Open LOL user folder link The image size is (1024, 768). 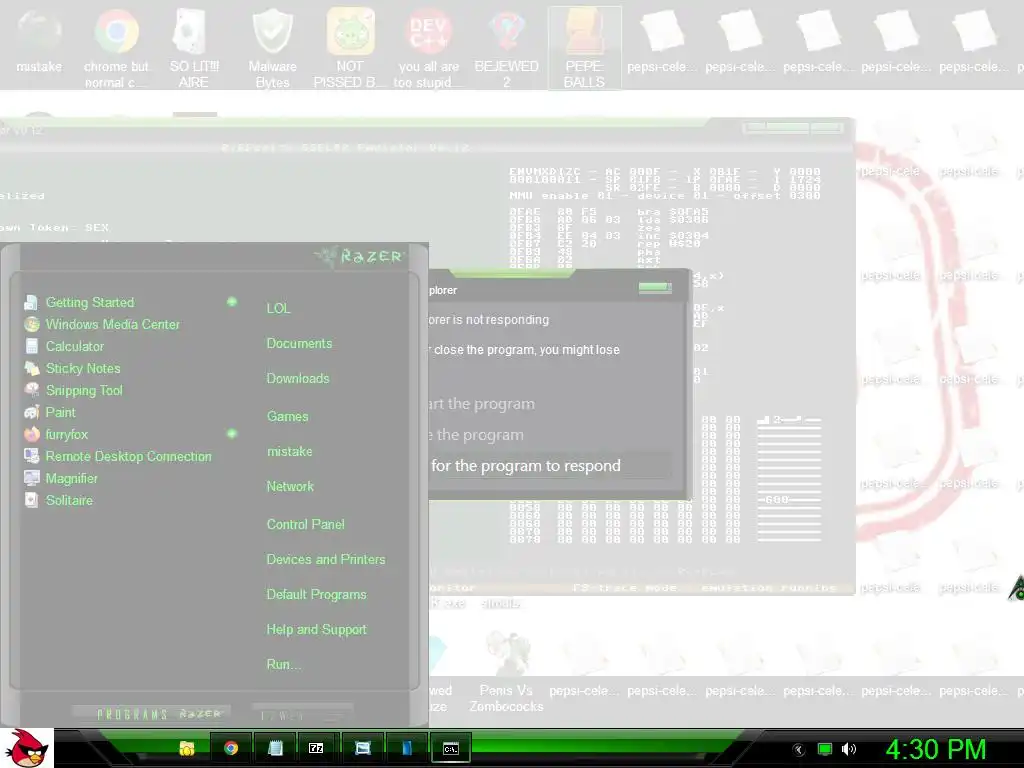pos(278,308)
